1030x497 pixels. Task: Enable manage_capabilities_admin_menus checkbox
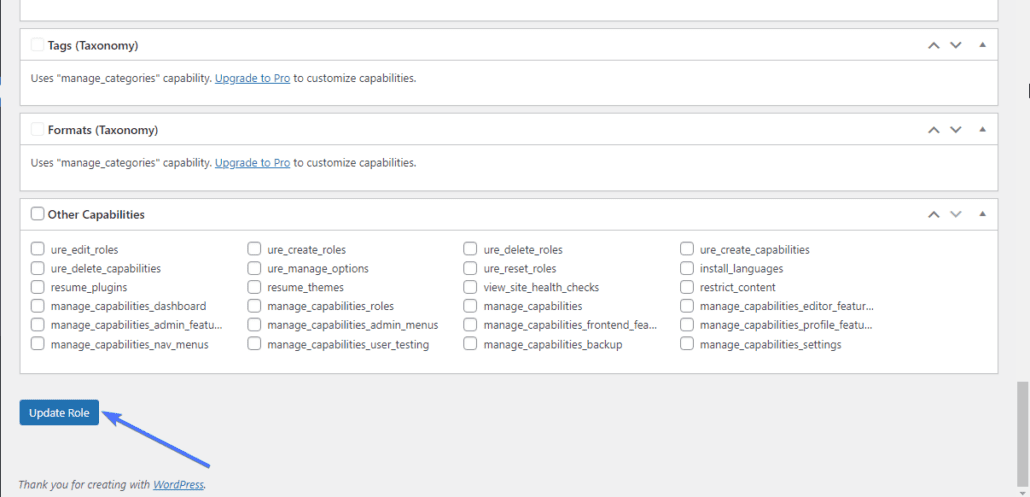point(254,325)
